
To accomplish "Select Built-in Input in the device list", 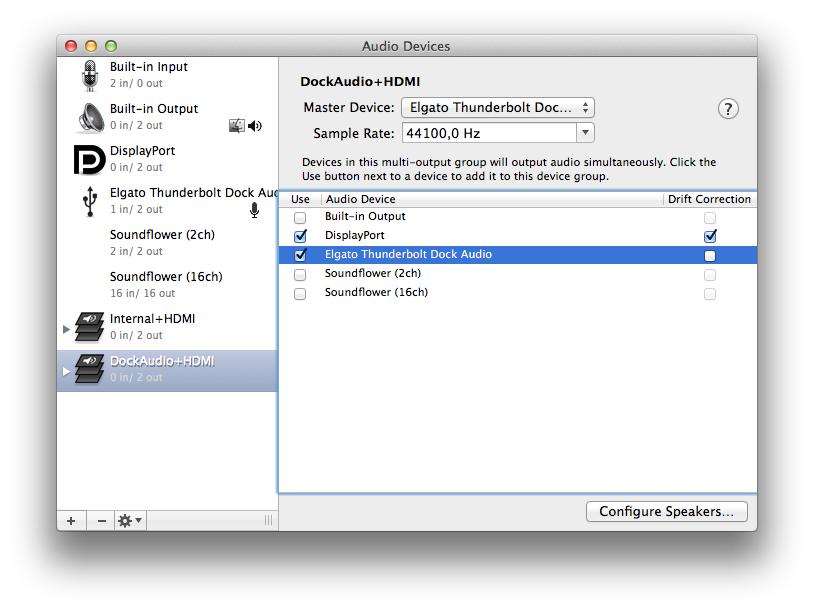I will coord(167,75).
